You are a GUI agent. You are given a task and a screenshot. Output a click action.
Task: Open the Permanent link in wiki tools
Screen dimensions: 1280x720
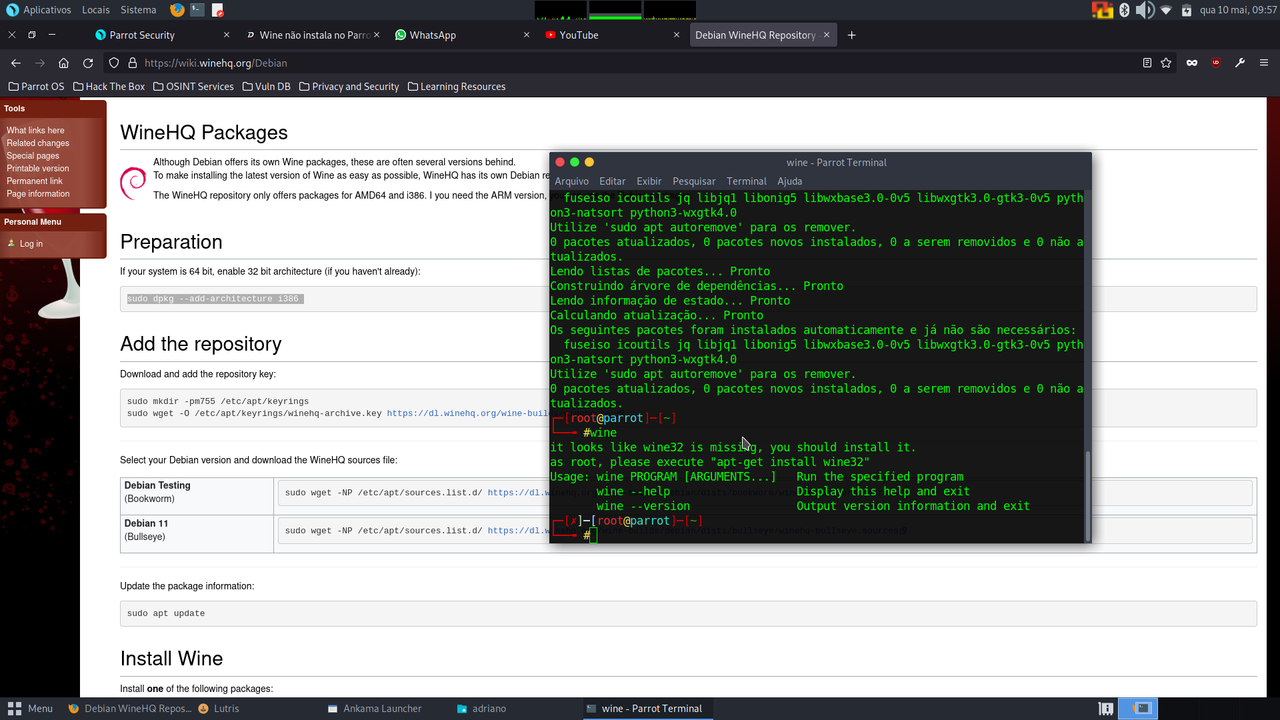[x=35, y=181]
